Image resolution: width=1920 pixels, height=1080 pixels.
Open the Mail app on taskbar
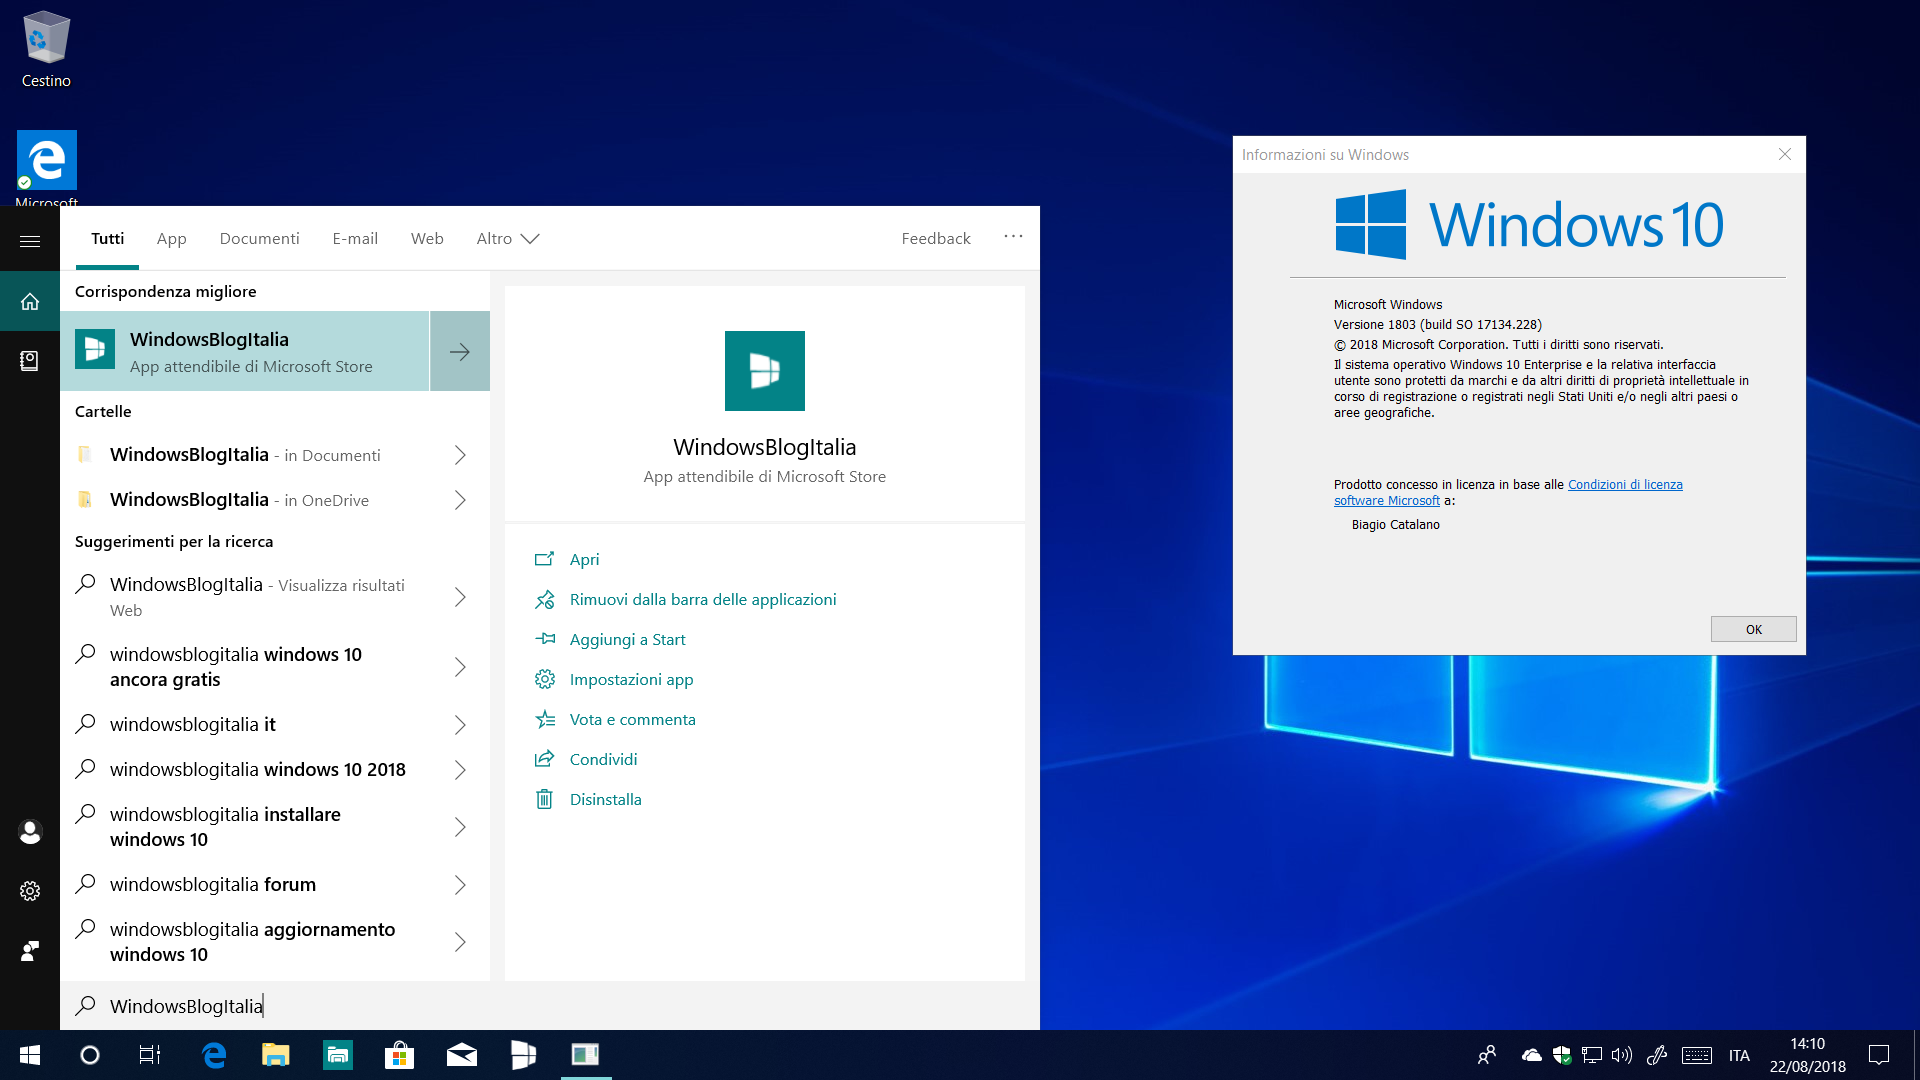tap(461, 1055)
